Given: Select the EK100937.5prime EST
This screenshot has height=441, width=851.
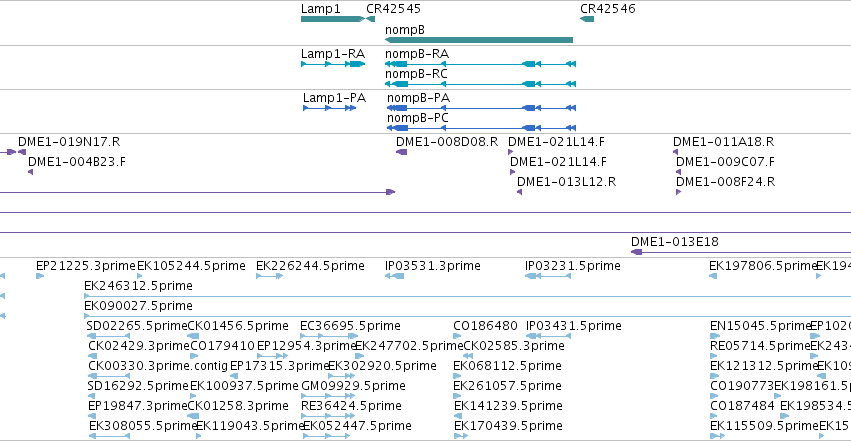Looking at the screenshot, I should coord(195,396).
